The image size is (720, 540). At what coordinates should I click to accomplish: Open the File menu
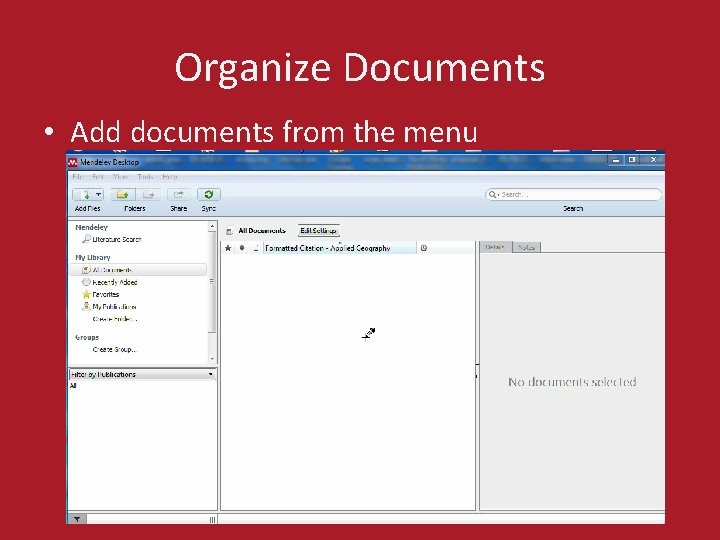77,177
